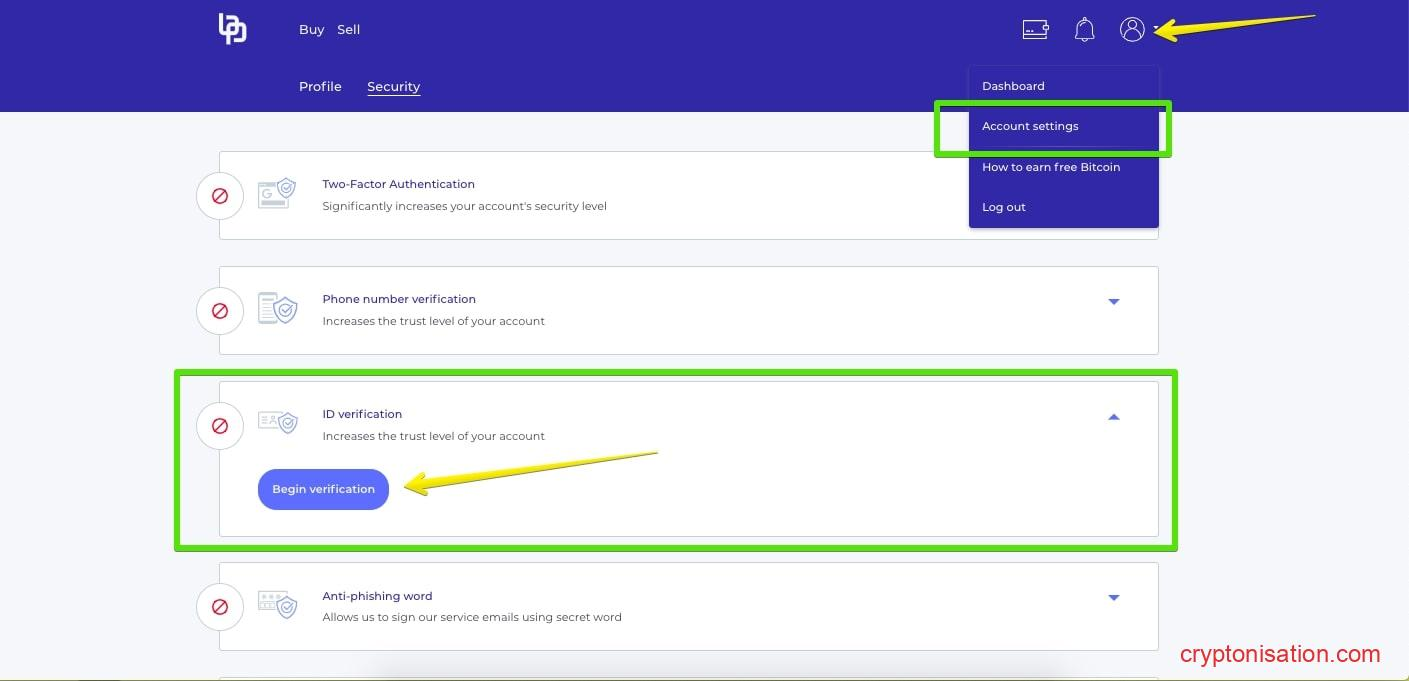Click disabled status circle for Phone verification
This screenshot has height=681, width=1409.
[x=220, y=311]
